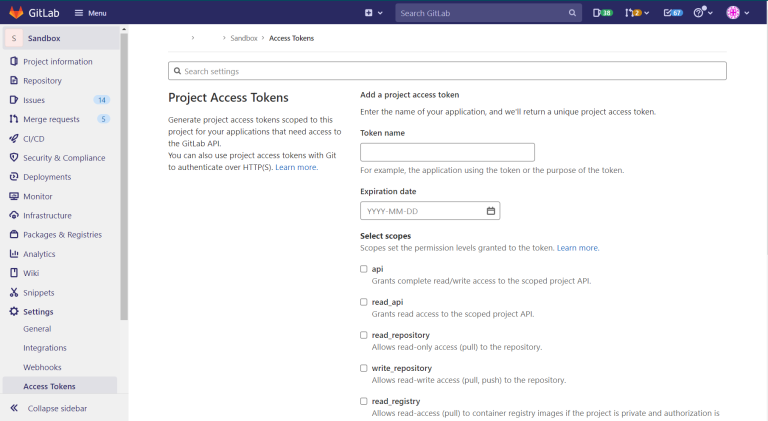The width and height of the screenshot is (768, 421).
Task: Open the calendar date picker icon
Action: click(x=491, y=211)
